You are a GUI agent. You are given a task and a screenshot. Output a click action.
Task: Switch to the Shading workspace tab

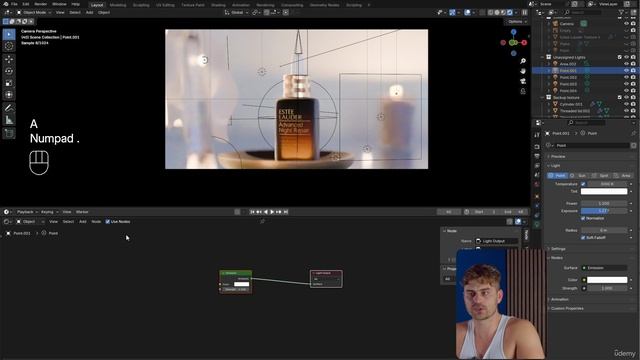click(218, 5)
